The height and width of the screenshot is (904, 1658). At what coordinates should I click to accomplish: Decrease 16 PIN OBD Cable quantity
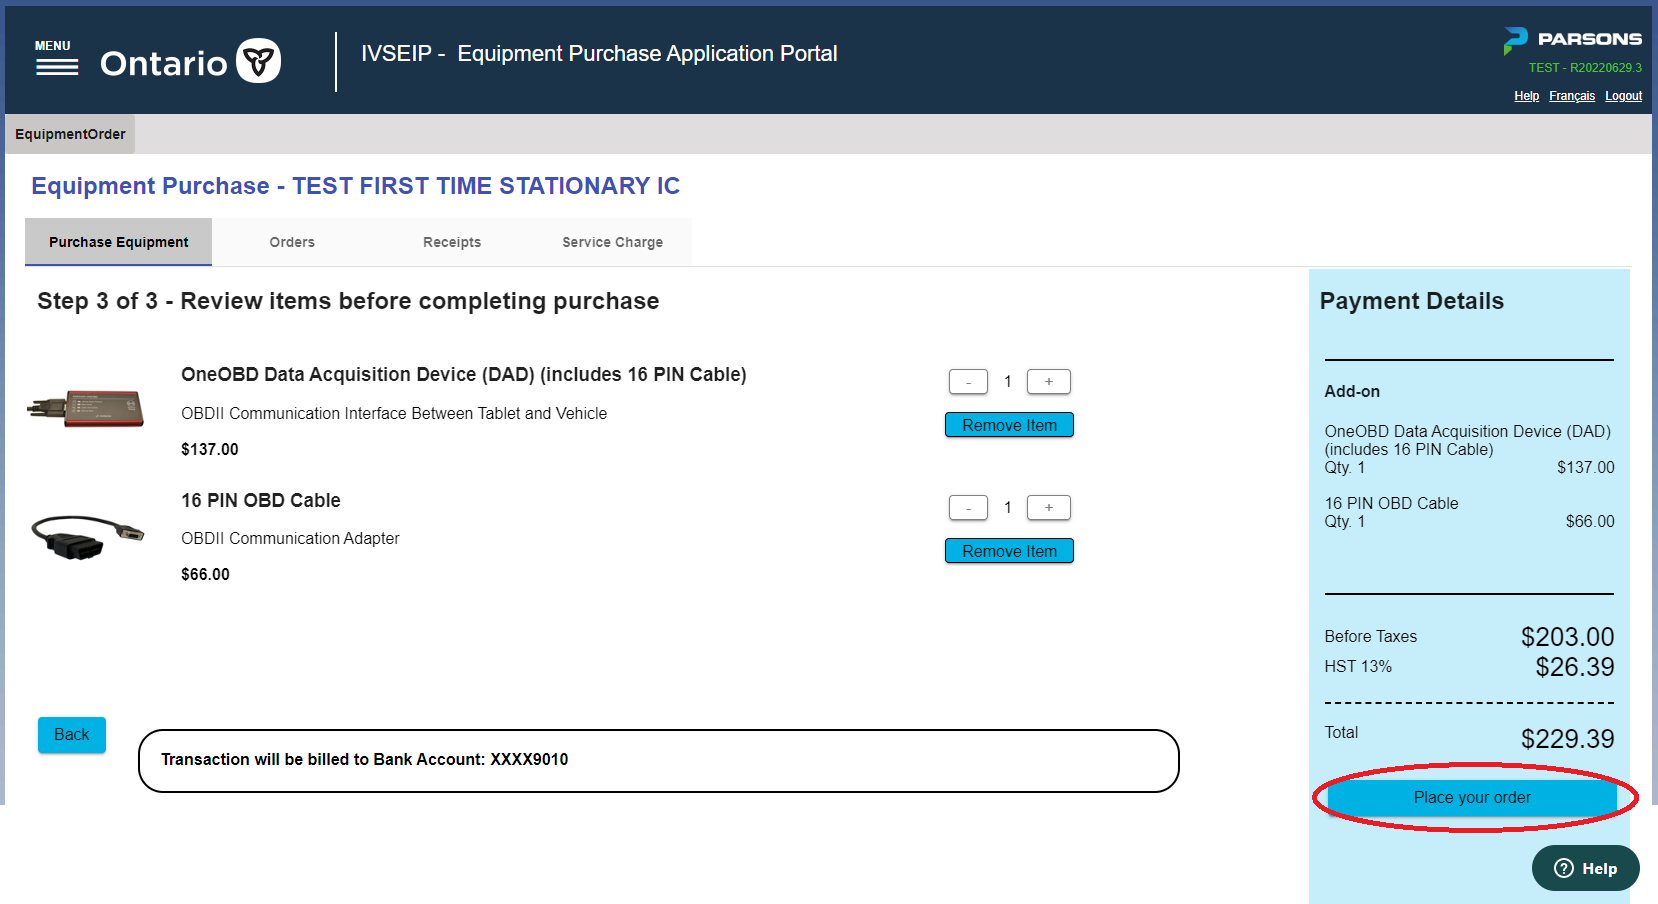pyautogui.click(x=968, y=508)
